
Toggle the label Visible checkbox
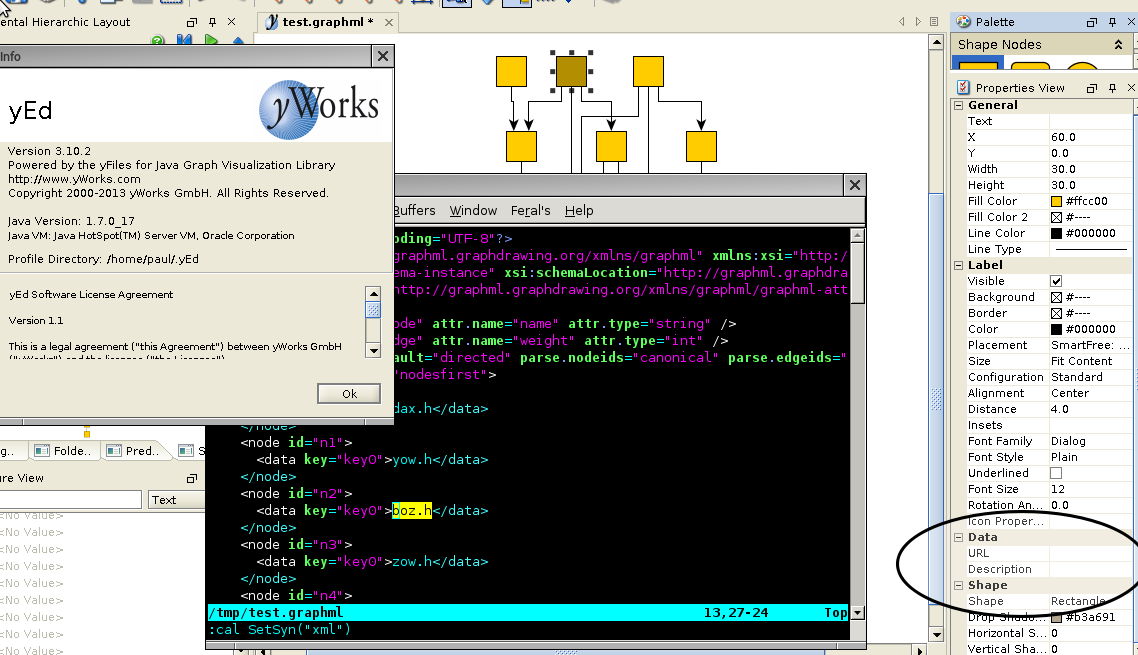coord(1056,281)
